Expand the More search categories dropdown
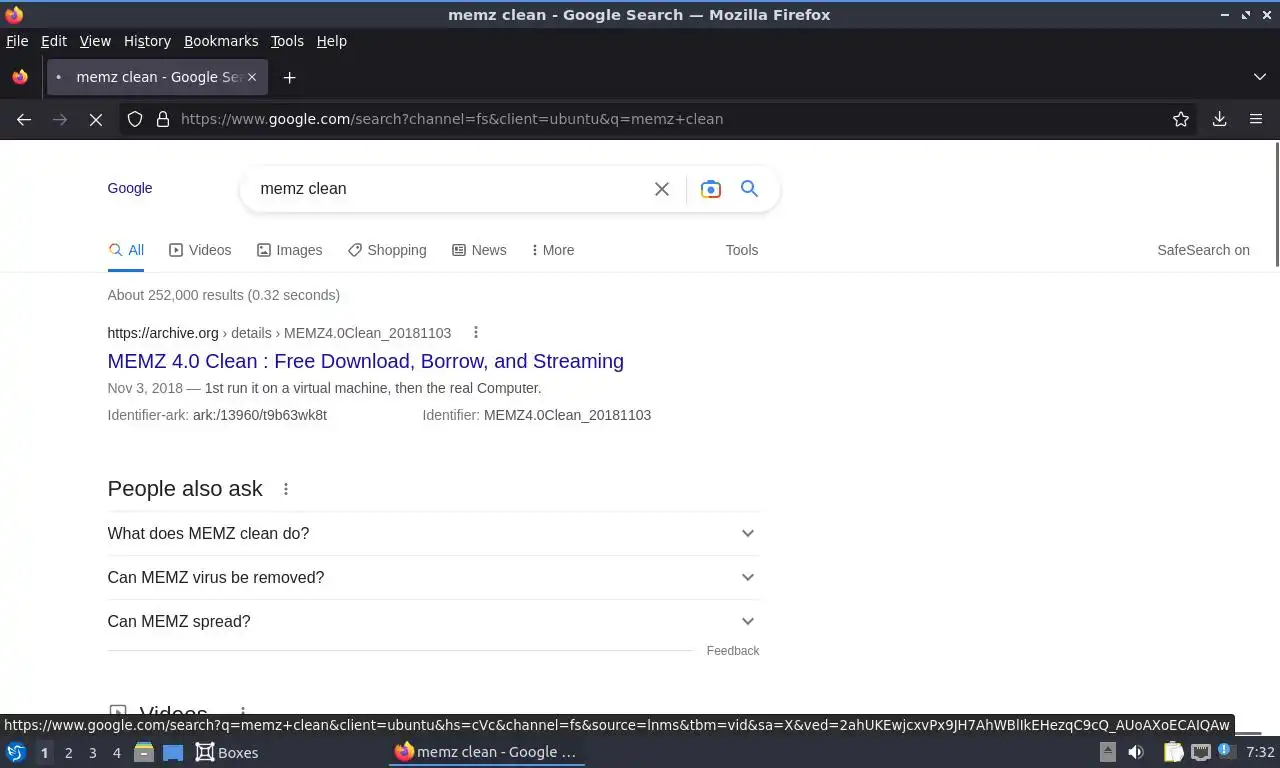 (553, 250)
